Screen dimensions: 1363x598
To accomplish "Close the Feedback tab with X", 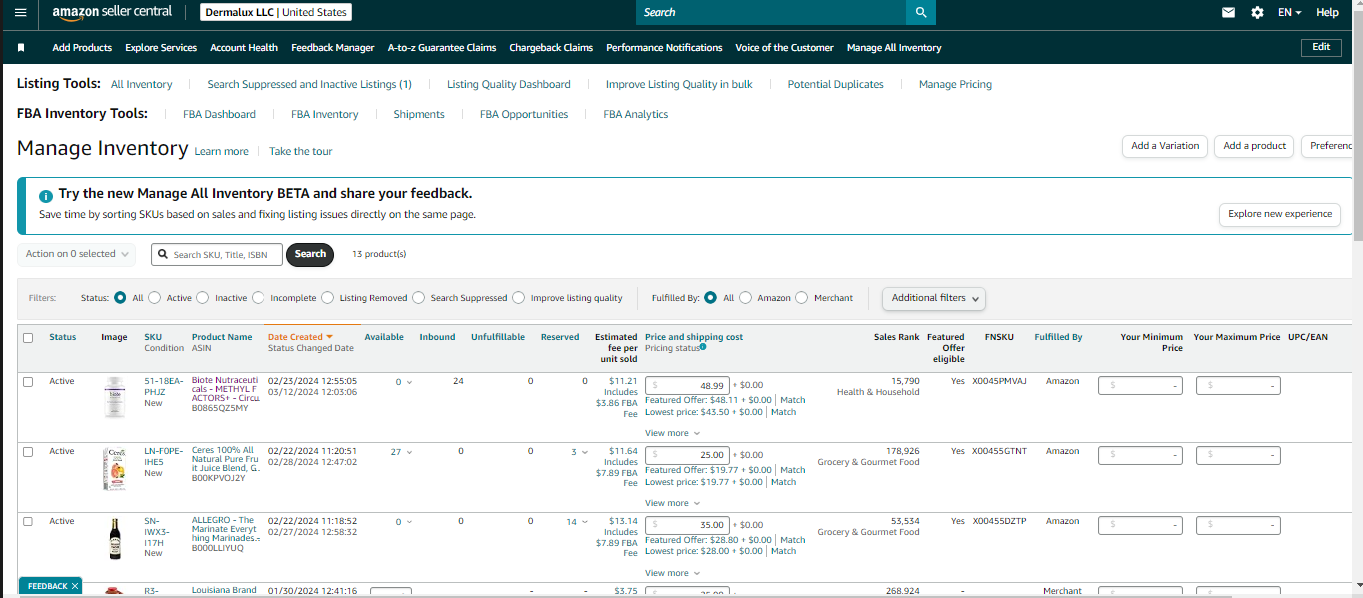I will pyautogui.click(x=75, y=586).
